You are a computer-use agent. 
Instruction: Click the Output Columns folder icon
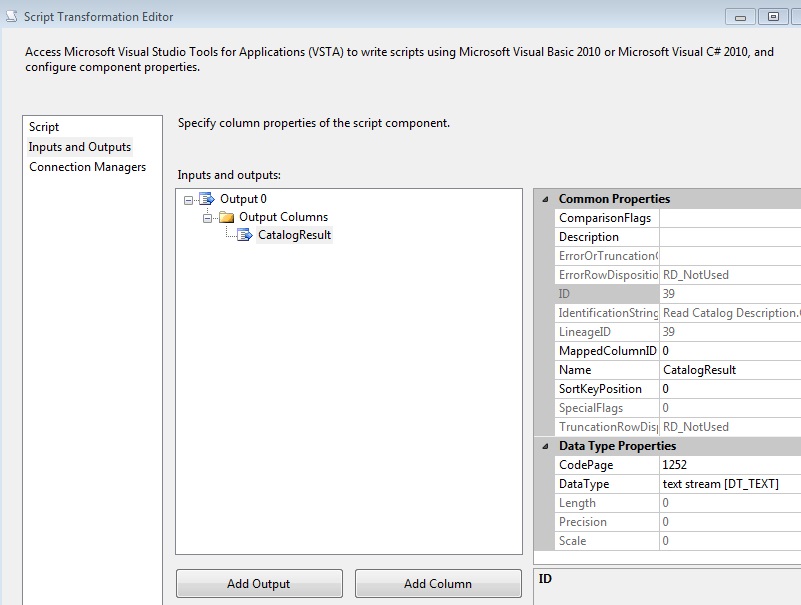click(226, 217)
